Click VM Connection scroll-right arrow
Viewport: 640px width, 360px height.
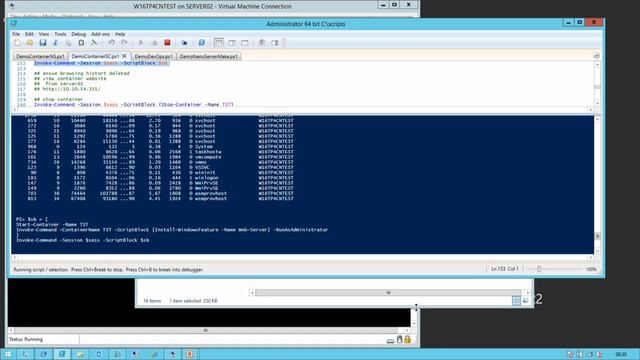407,330
